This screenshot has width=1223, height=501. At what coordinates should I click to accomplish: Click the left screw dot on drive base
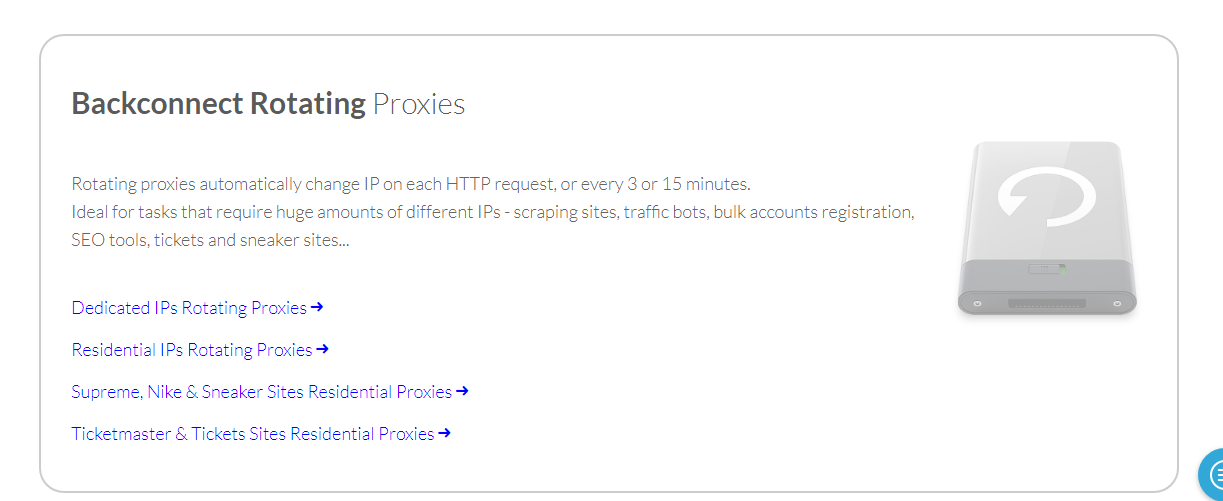pyautogui.click(x=977, y=302)
